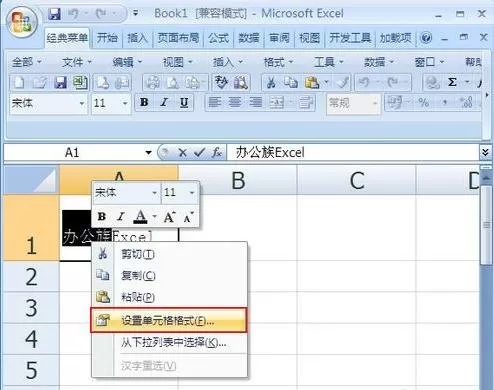This screenshot has width=494, height=390.
Task: Click the fx Insert Function button
Action: (x=217, y=153)
